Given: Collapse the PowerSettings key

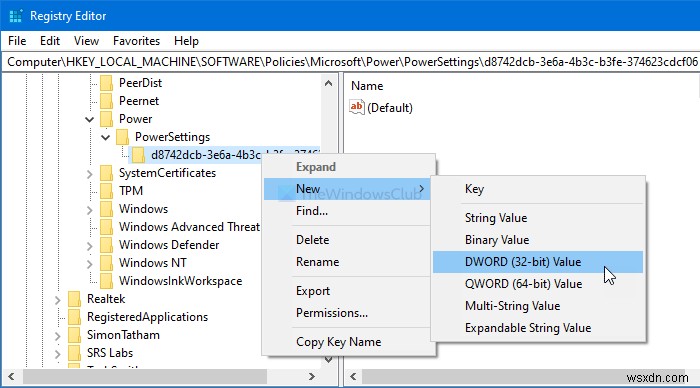Looking at the screenshot, I should [106, 137].
